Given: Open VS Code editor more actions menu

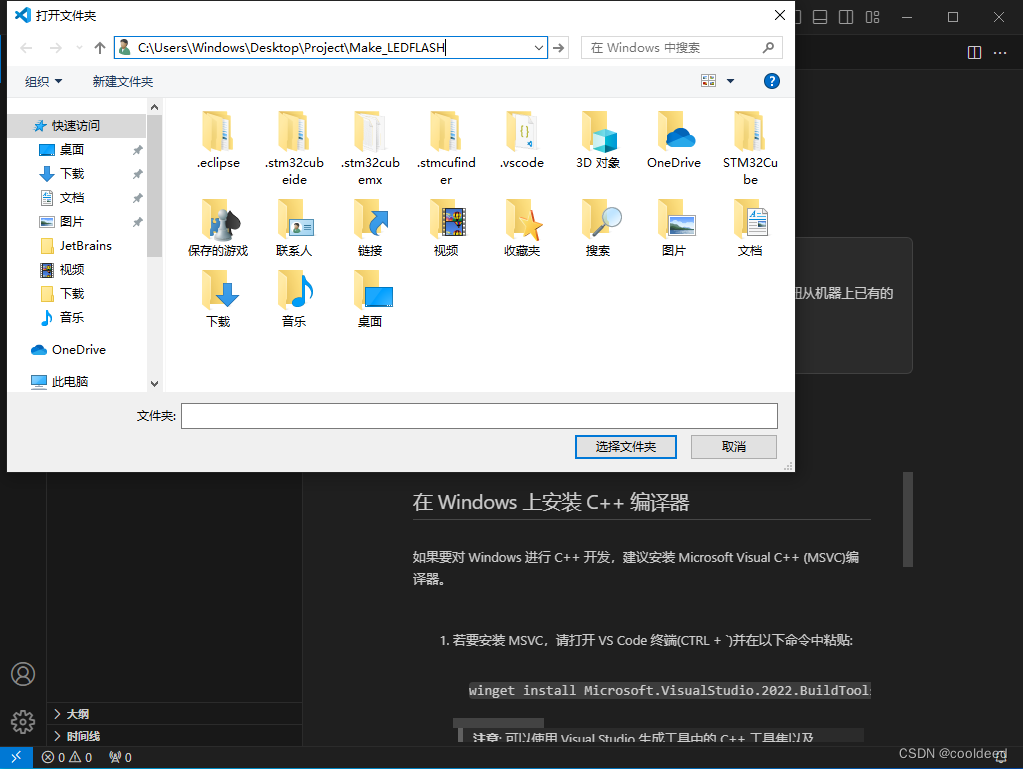Looking at the screenshot, I should 1000,53.
